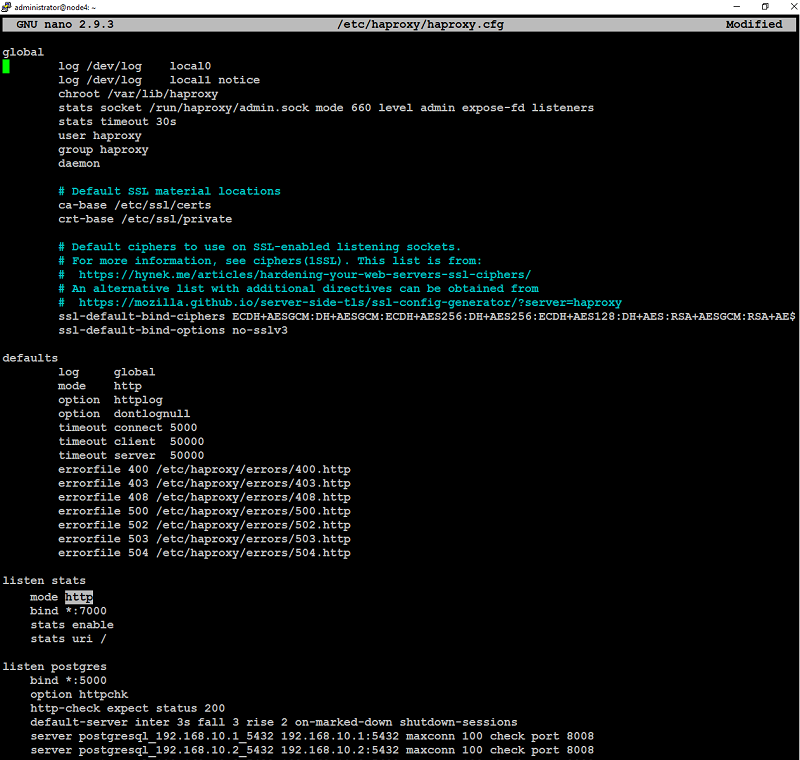Click the 'option httpchk' line

click(x=79, y=694)
